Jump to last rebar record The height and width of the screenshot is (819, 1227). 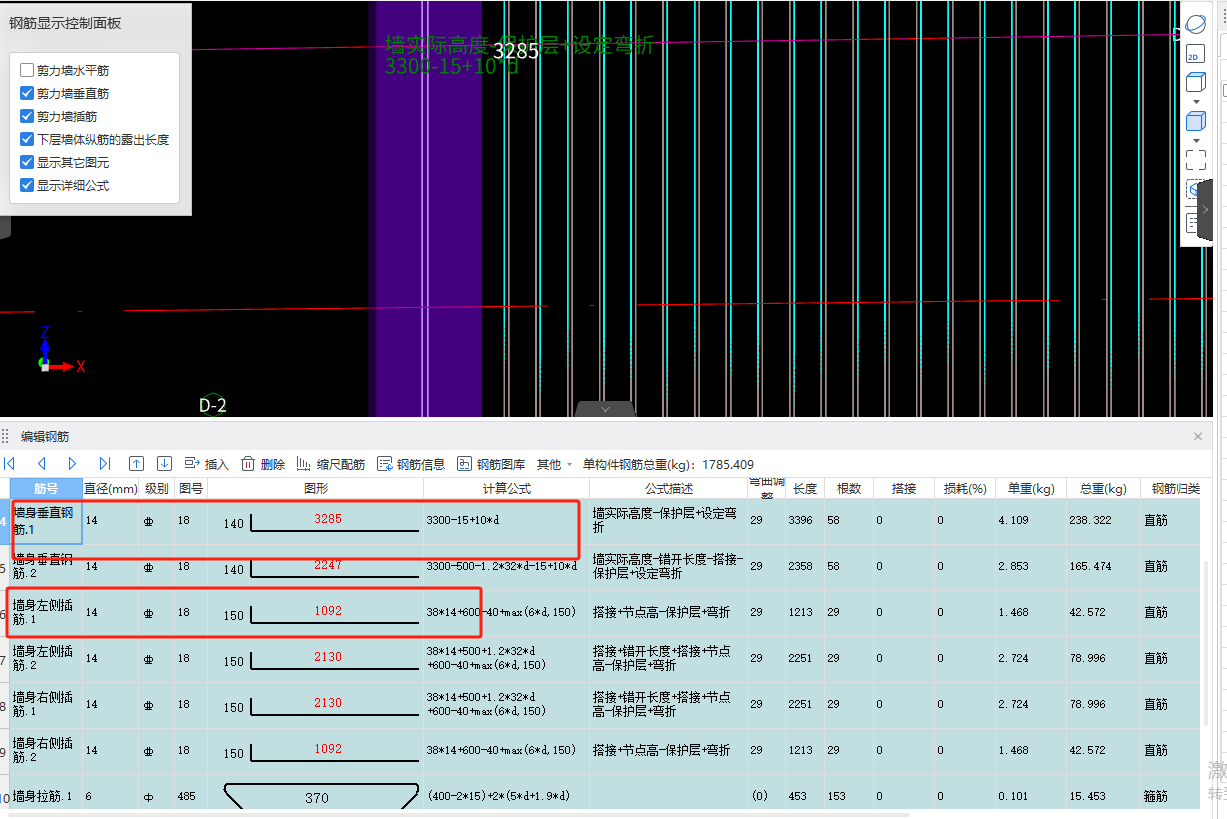104,464
